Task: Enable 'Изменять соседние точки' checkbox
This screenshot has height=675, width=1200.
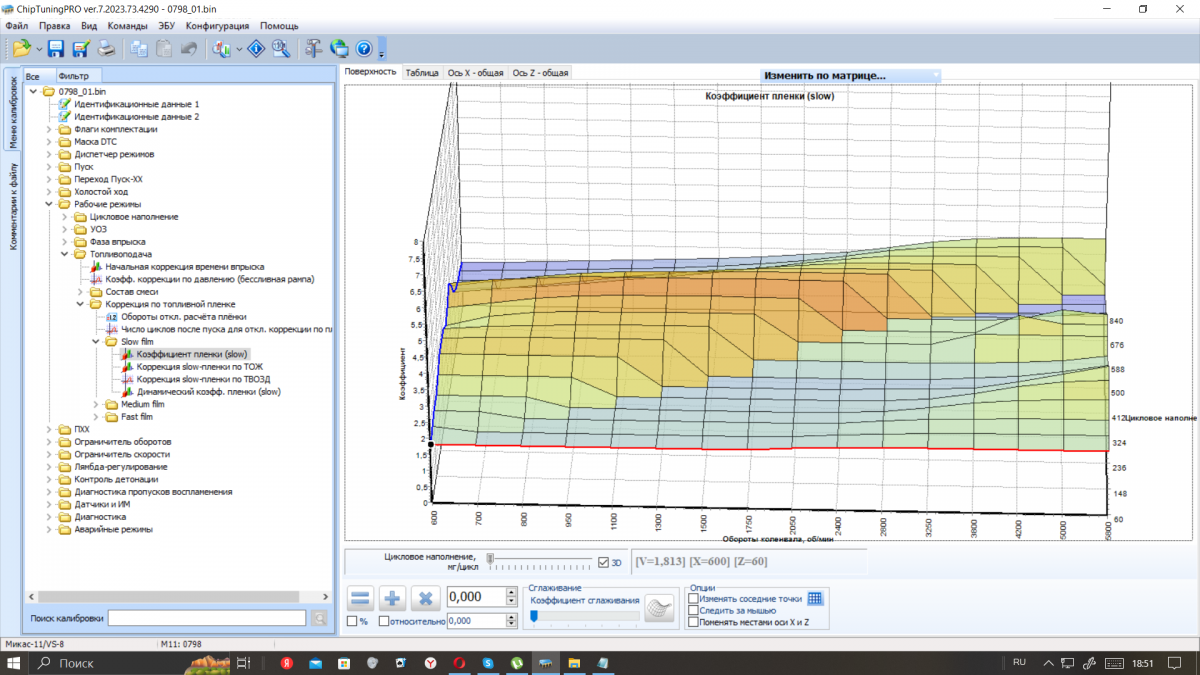Action: pyautogui.click(x=694, y=598)
